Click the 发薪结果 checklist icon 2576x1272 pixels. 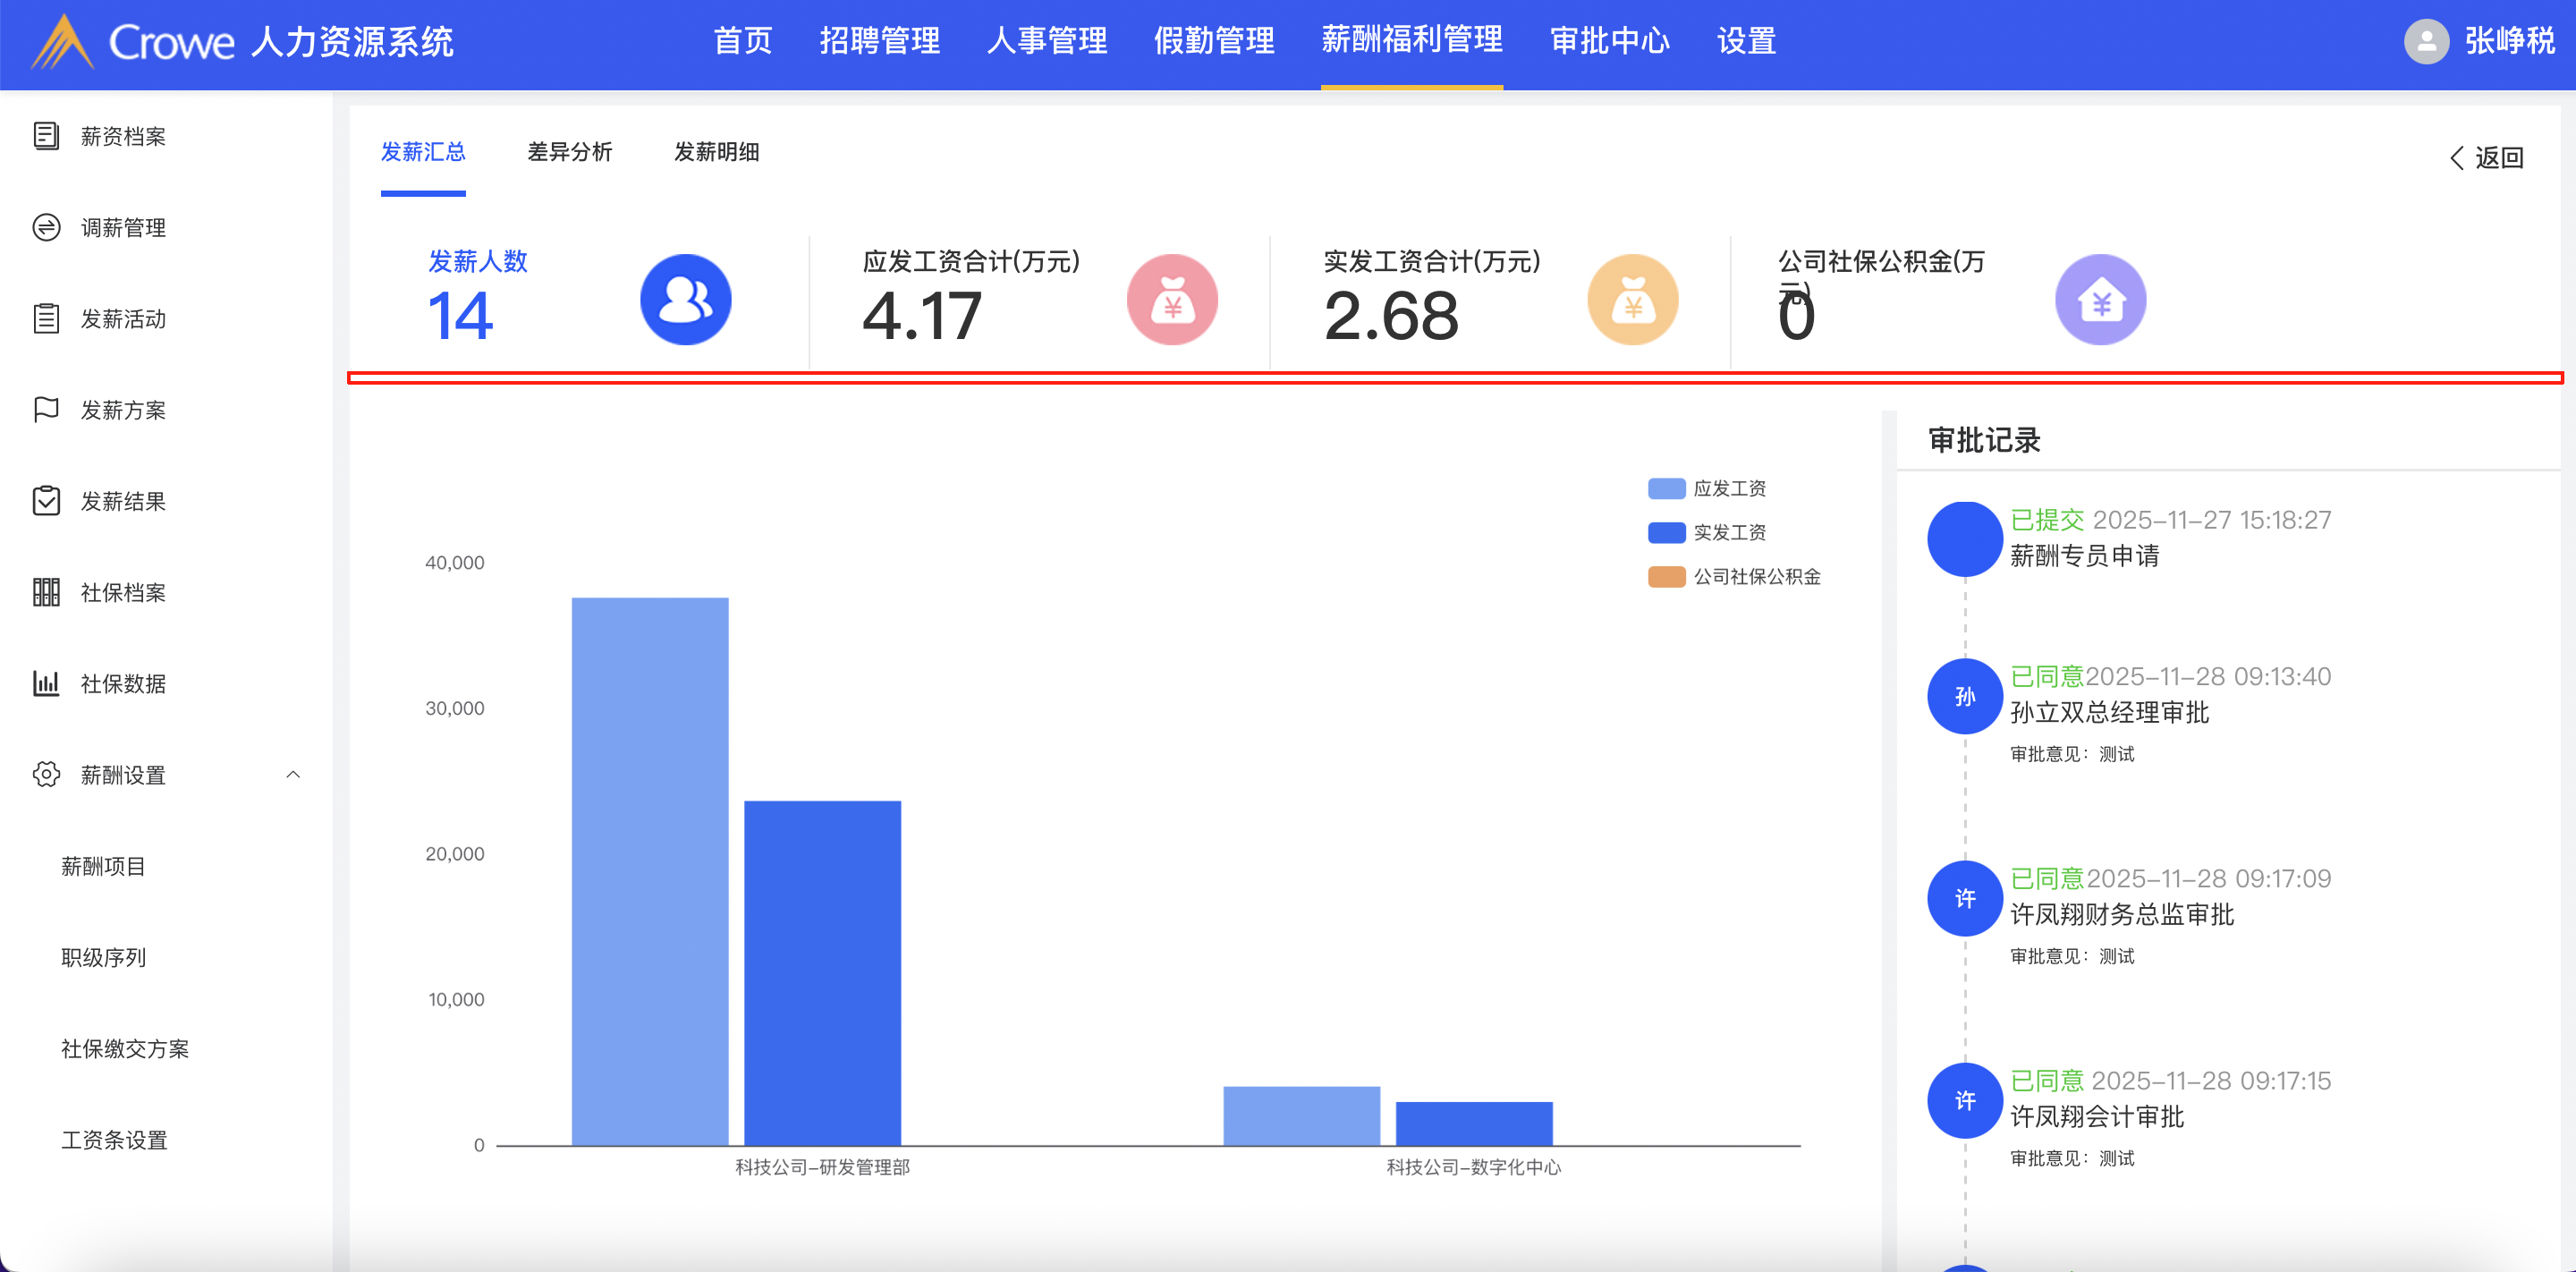[x=46, y=501]
